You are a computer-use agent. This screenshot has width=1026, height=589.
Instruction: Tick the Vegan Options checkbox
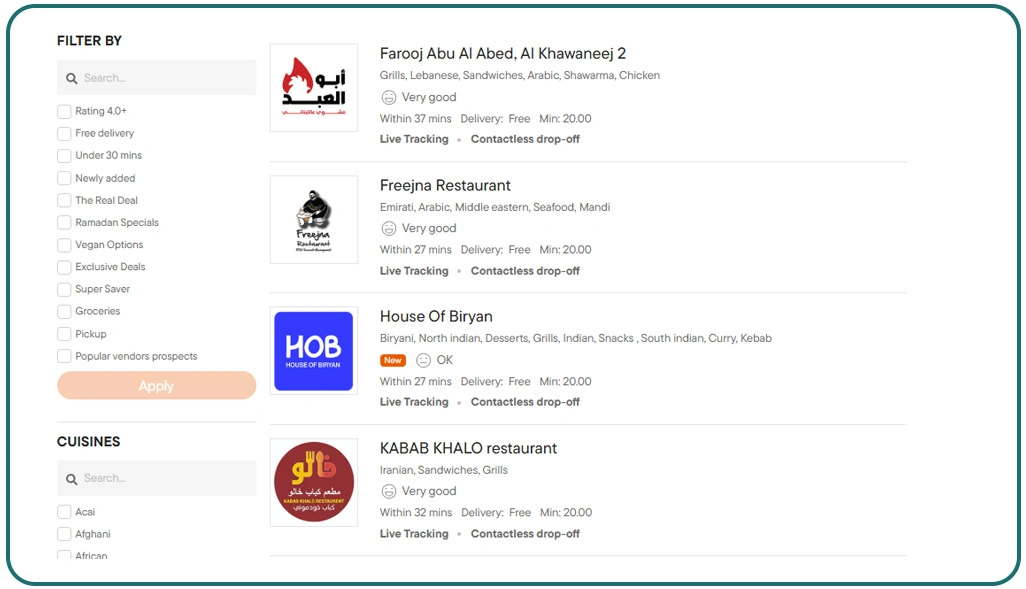[x=64, y=245]
